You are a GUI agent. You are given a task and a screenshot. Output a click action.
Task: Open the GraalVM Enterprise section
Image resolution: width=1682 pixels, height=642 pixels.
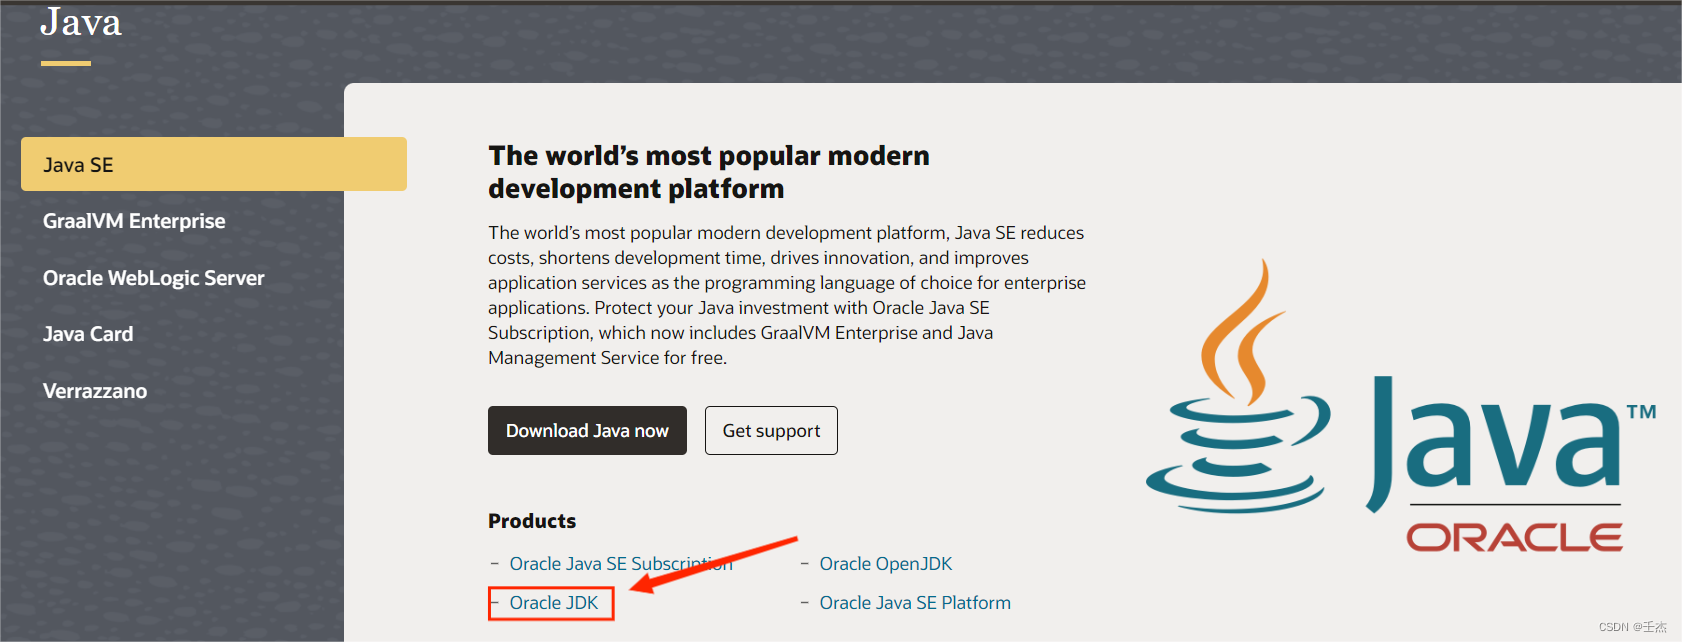pyautogui.click(x=134, y=221)
